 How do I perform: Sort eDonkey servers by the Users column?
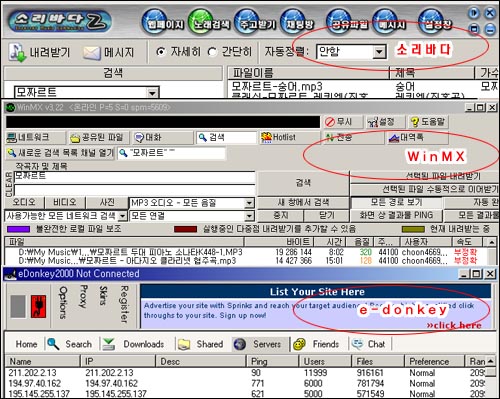[x=325, y=361]
